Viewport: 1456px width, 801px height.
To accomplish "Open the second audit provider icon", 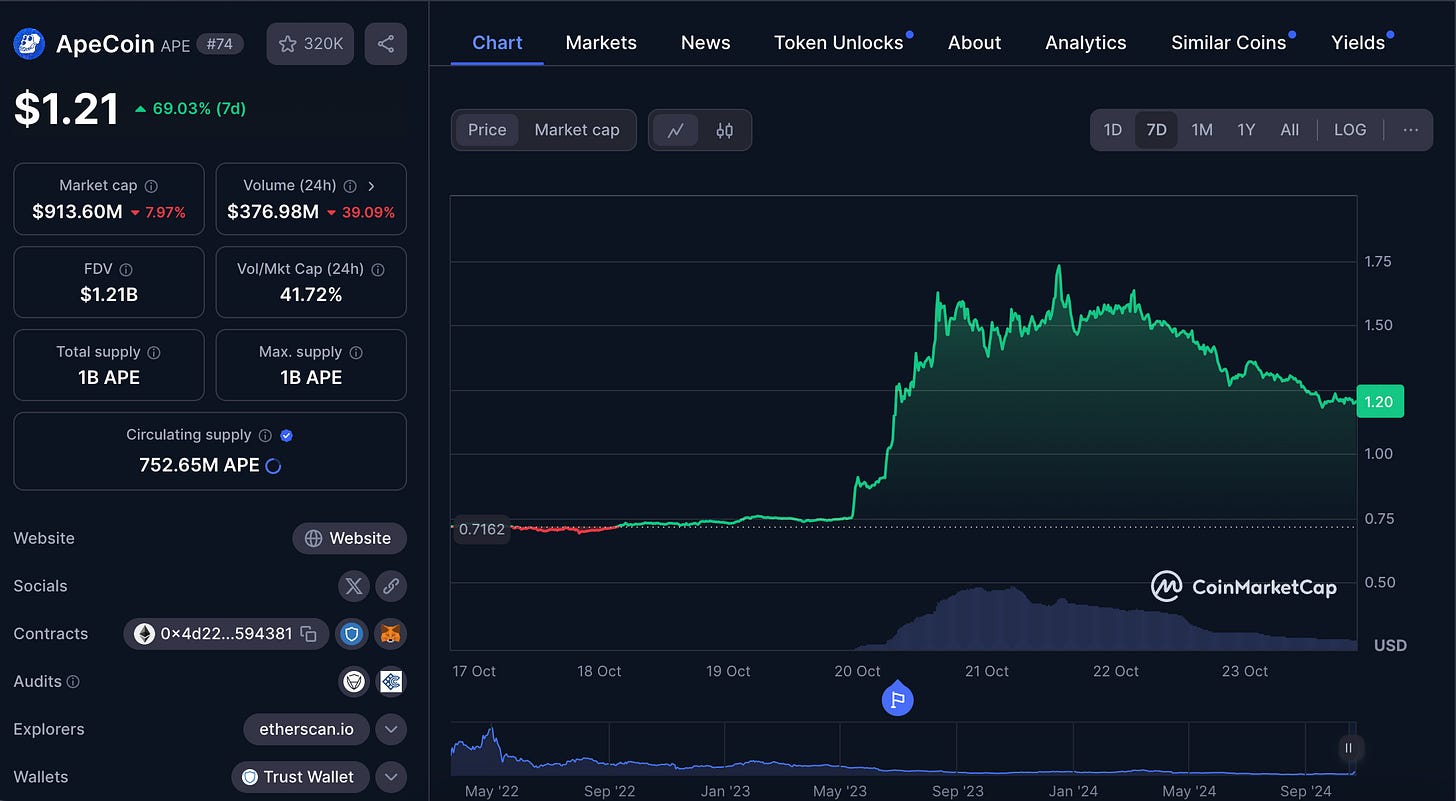I will [391, 681].
